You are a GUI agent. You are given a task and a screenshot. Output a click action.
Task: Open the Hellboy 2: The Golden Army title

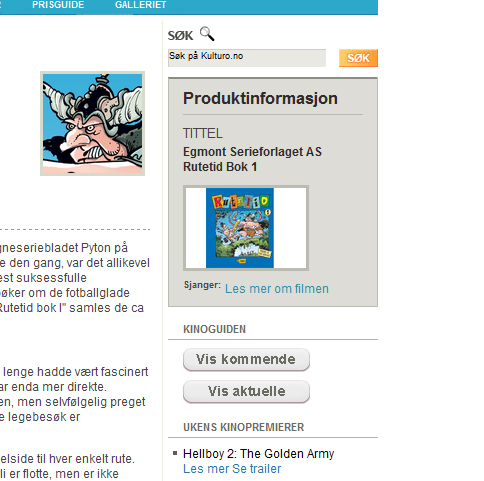(x=259, y=454)
